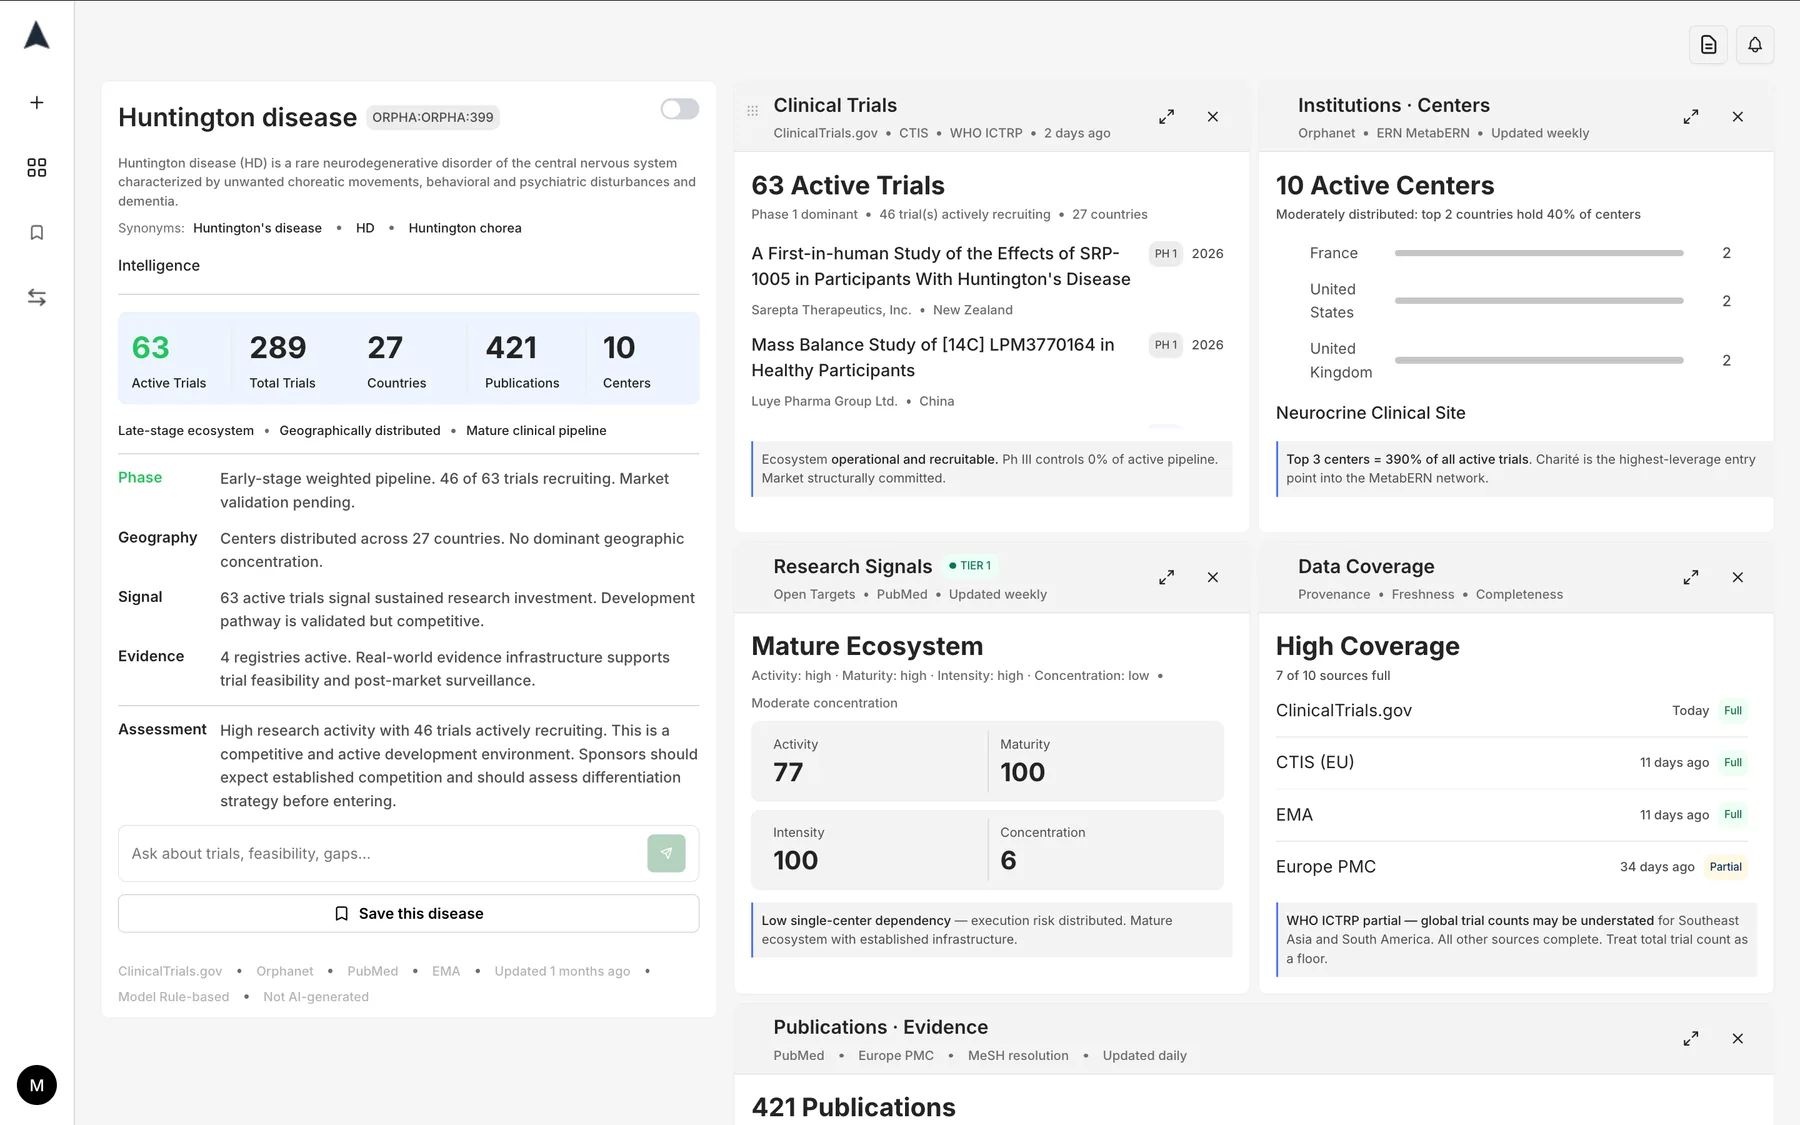
Task: Select the EMA coverage row
Action: [x=1511, y=815]
